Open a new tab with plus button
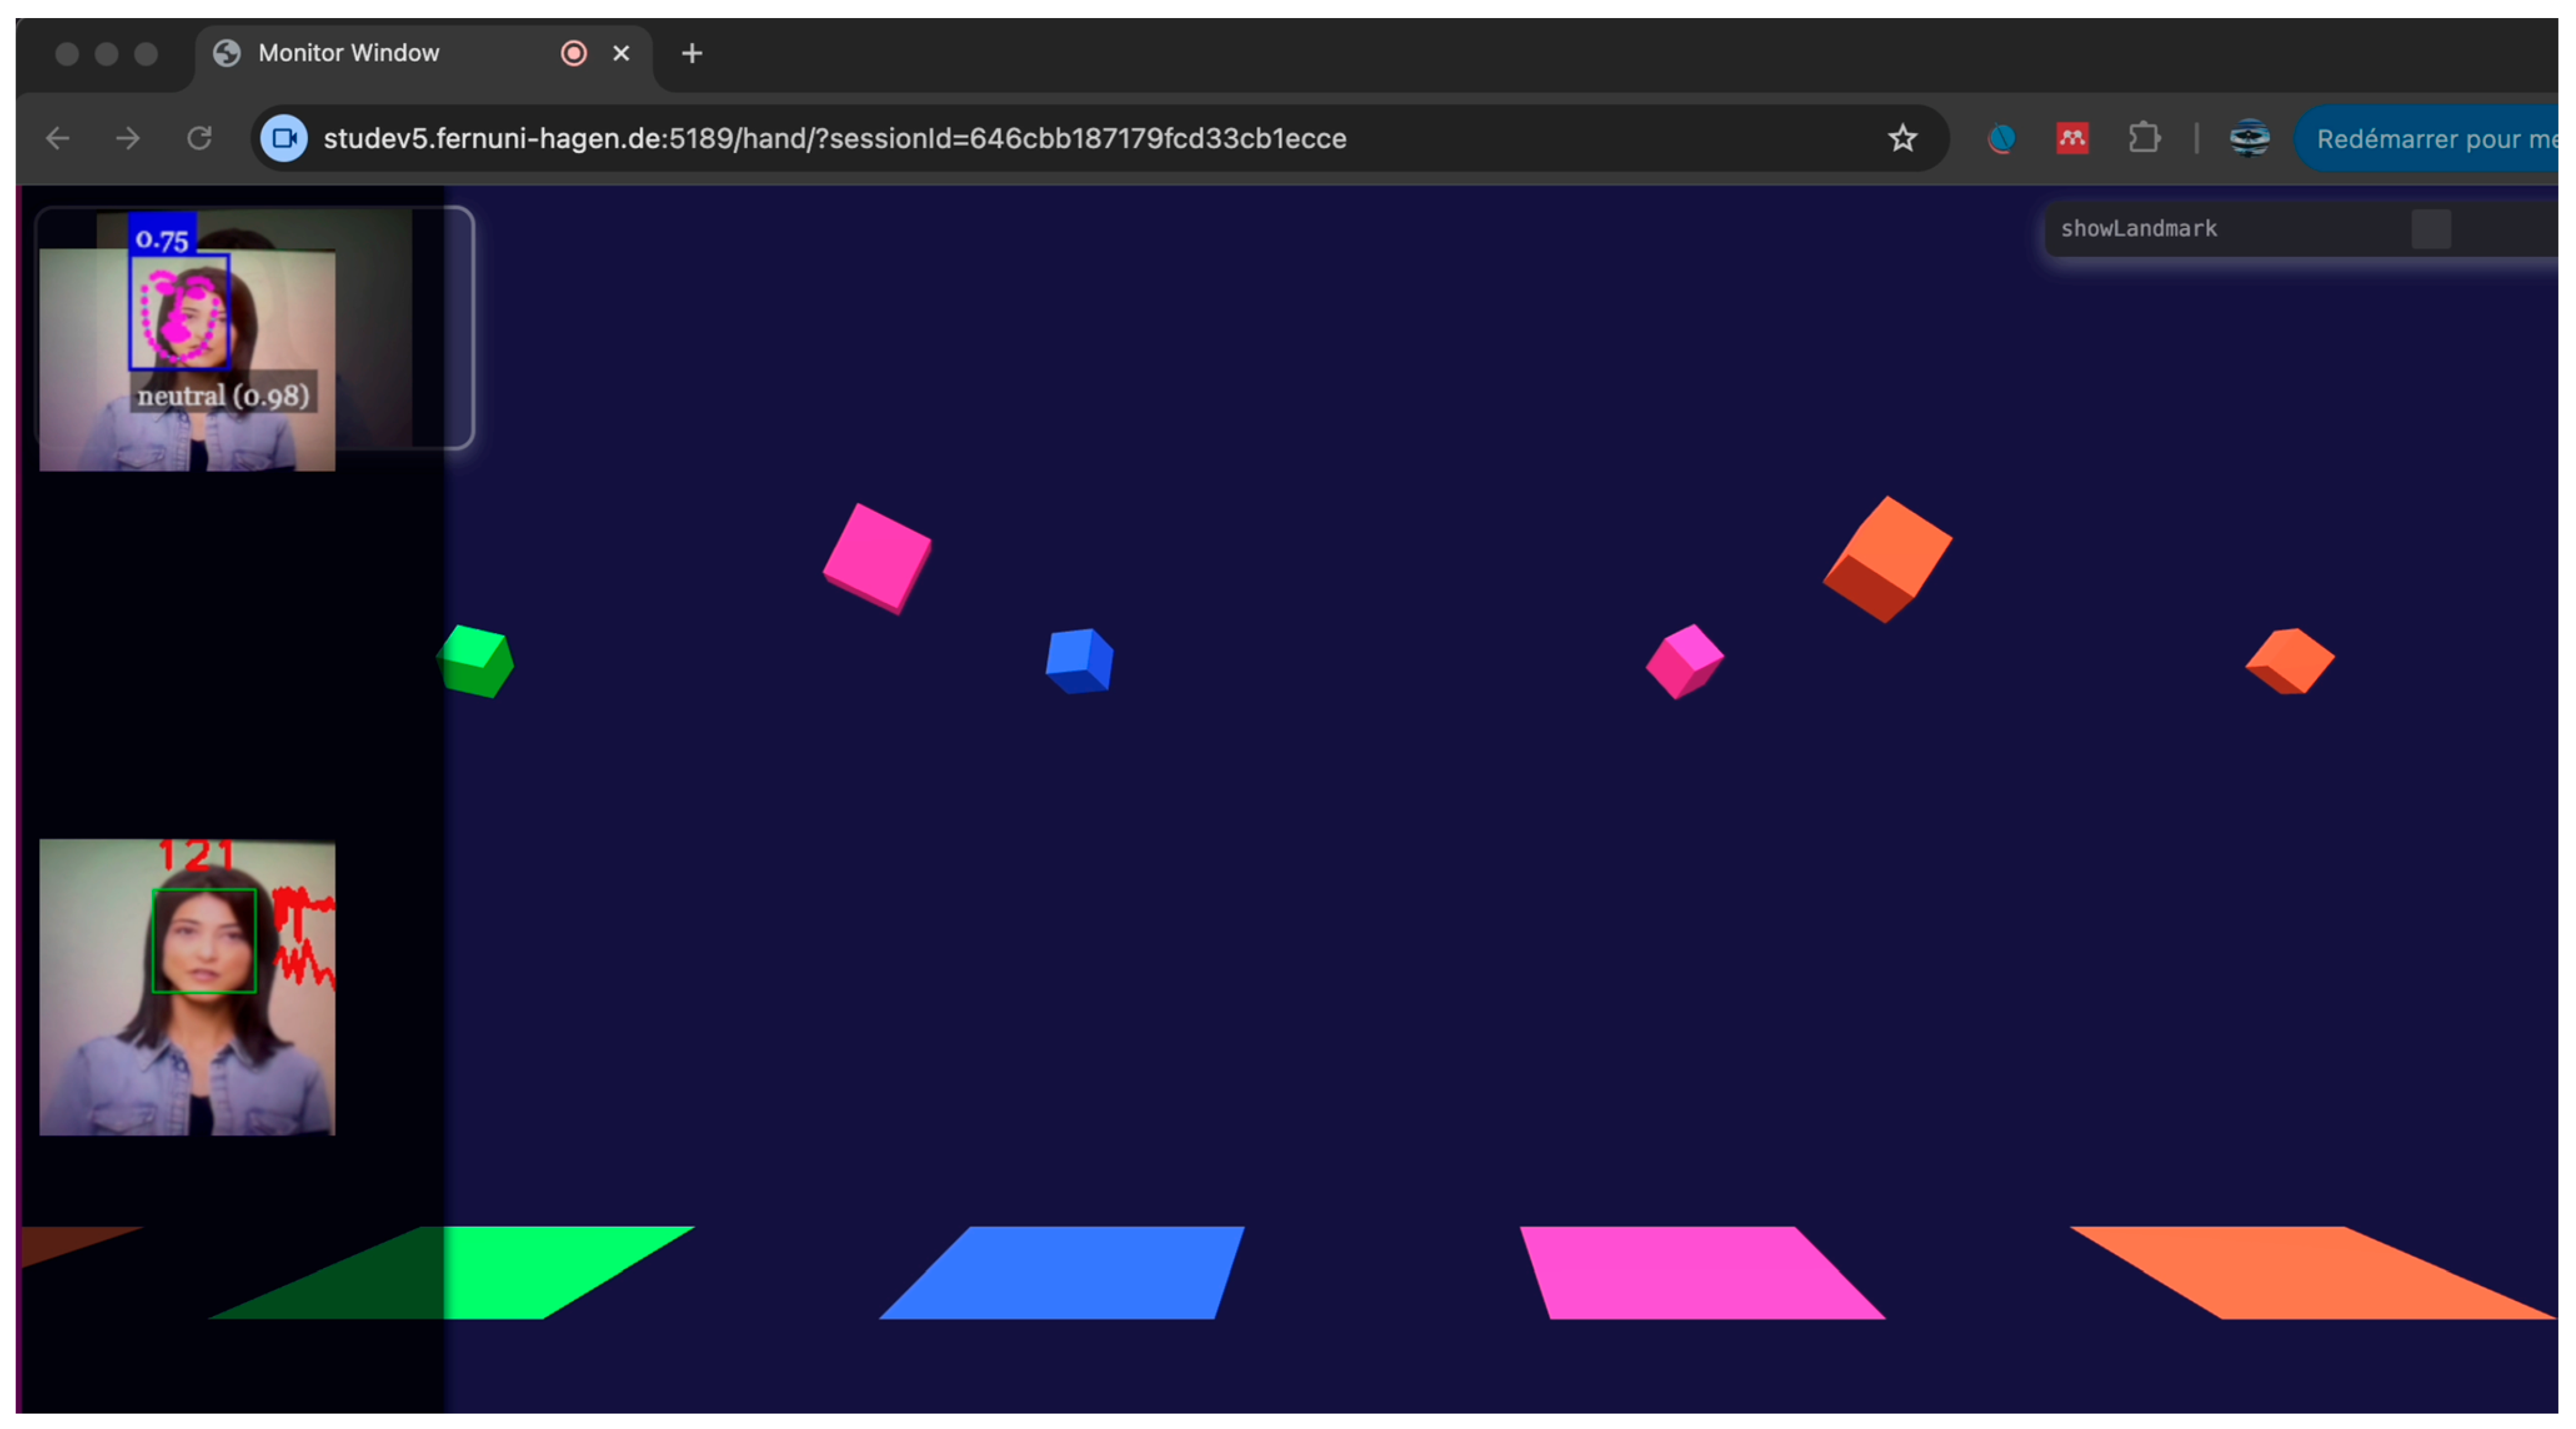This screenshot has height=1429, width=2576. coord(692,53)
